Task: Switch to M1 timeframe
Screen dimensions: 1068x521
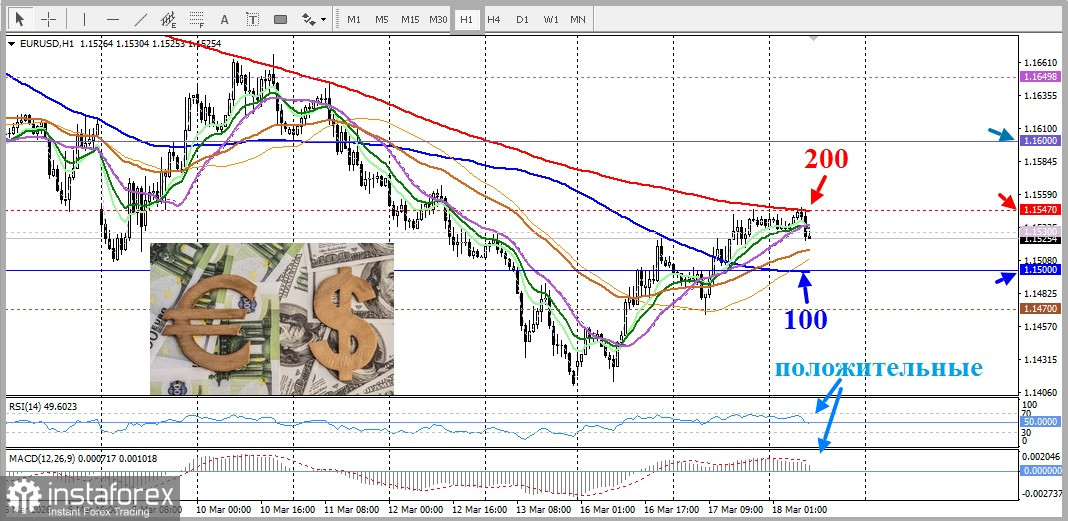Action: (x=354, y=19)
